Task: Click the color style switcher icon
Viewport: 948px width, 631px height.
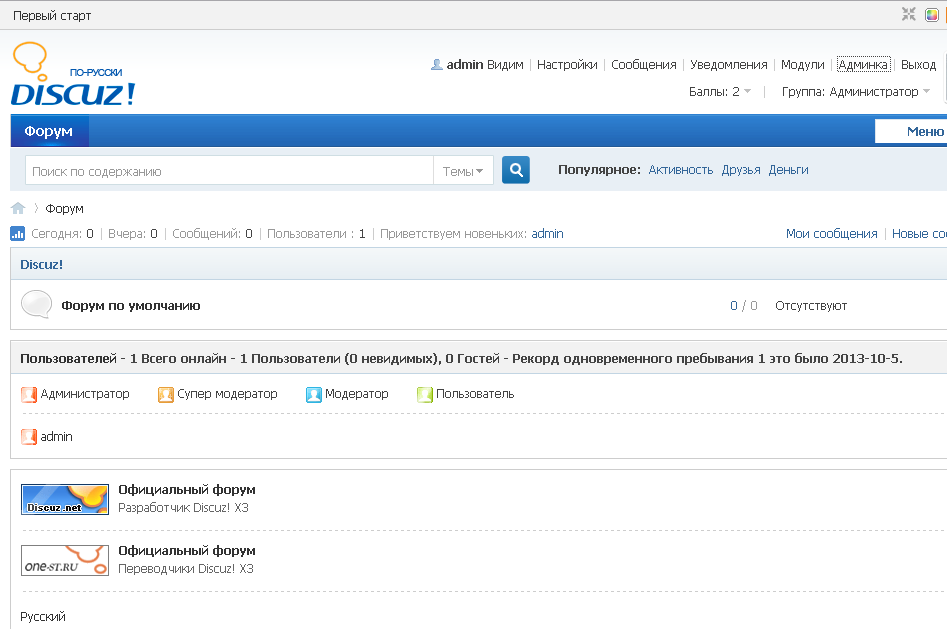Action: (x=932, y=15)
